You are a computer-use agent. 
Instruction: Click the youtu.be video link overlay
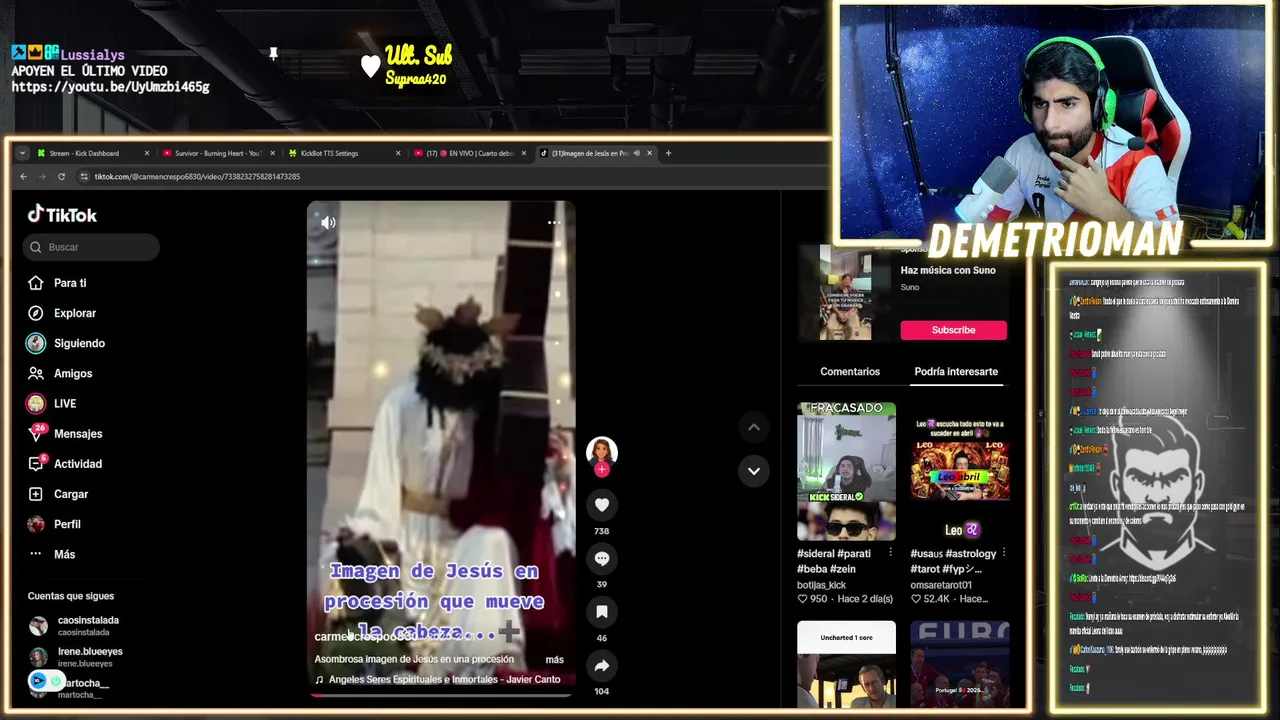110,87
